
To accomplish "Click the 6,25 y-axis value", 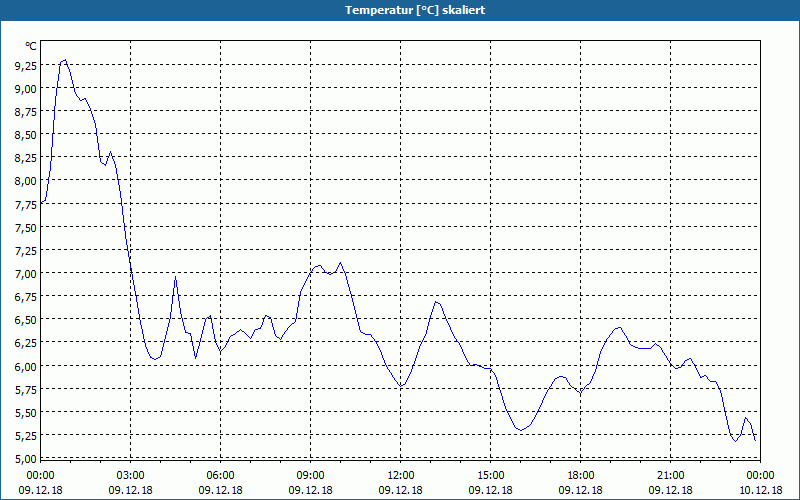I will 26,343.
